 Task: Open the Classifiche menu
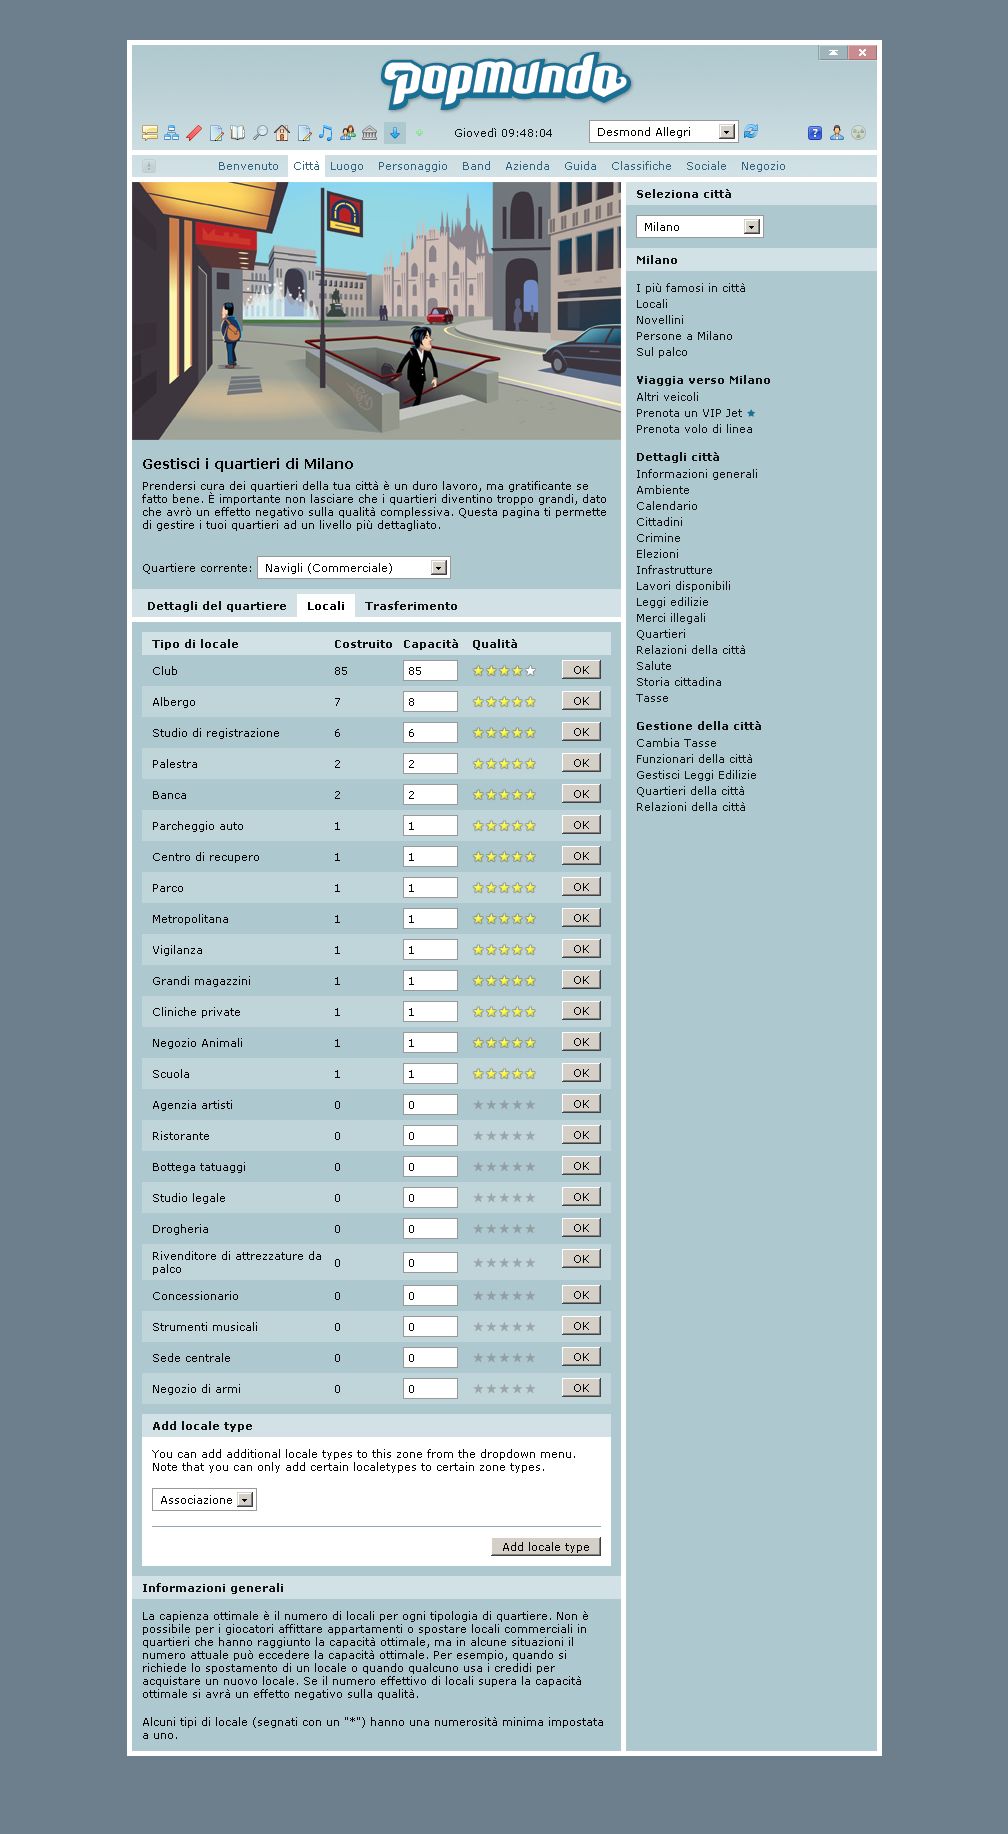(x=641, y=166)
